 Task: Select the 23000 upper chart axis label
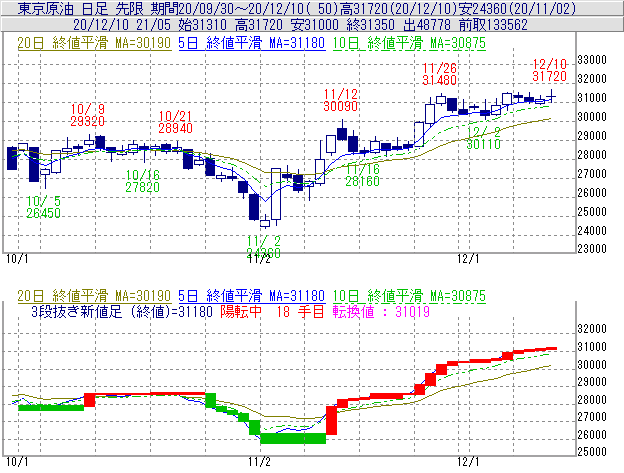592,249
